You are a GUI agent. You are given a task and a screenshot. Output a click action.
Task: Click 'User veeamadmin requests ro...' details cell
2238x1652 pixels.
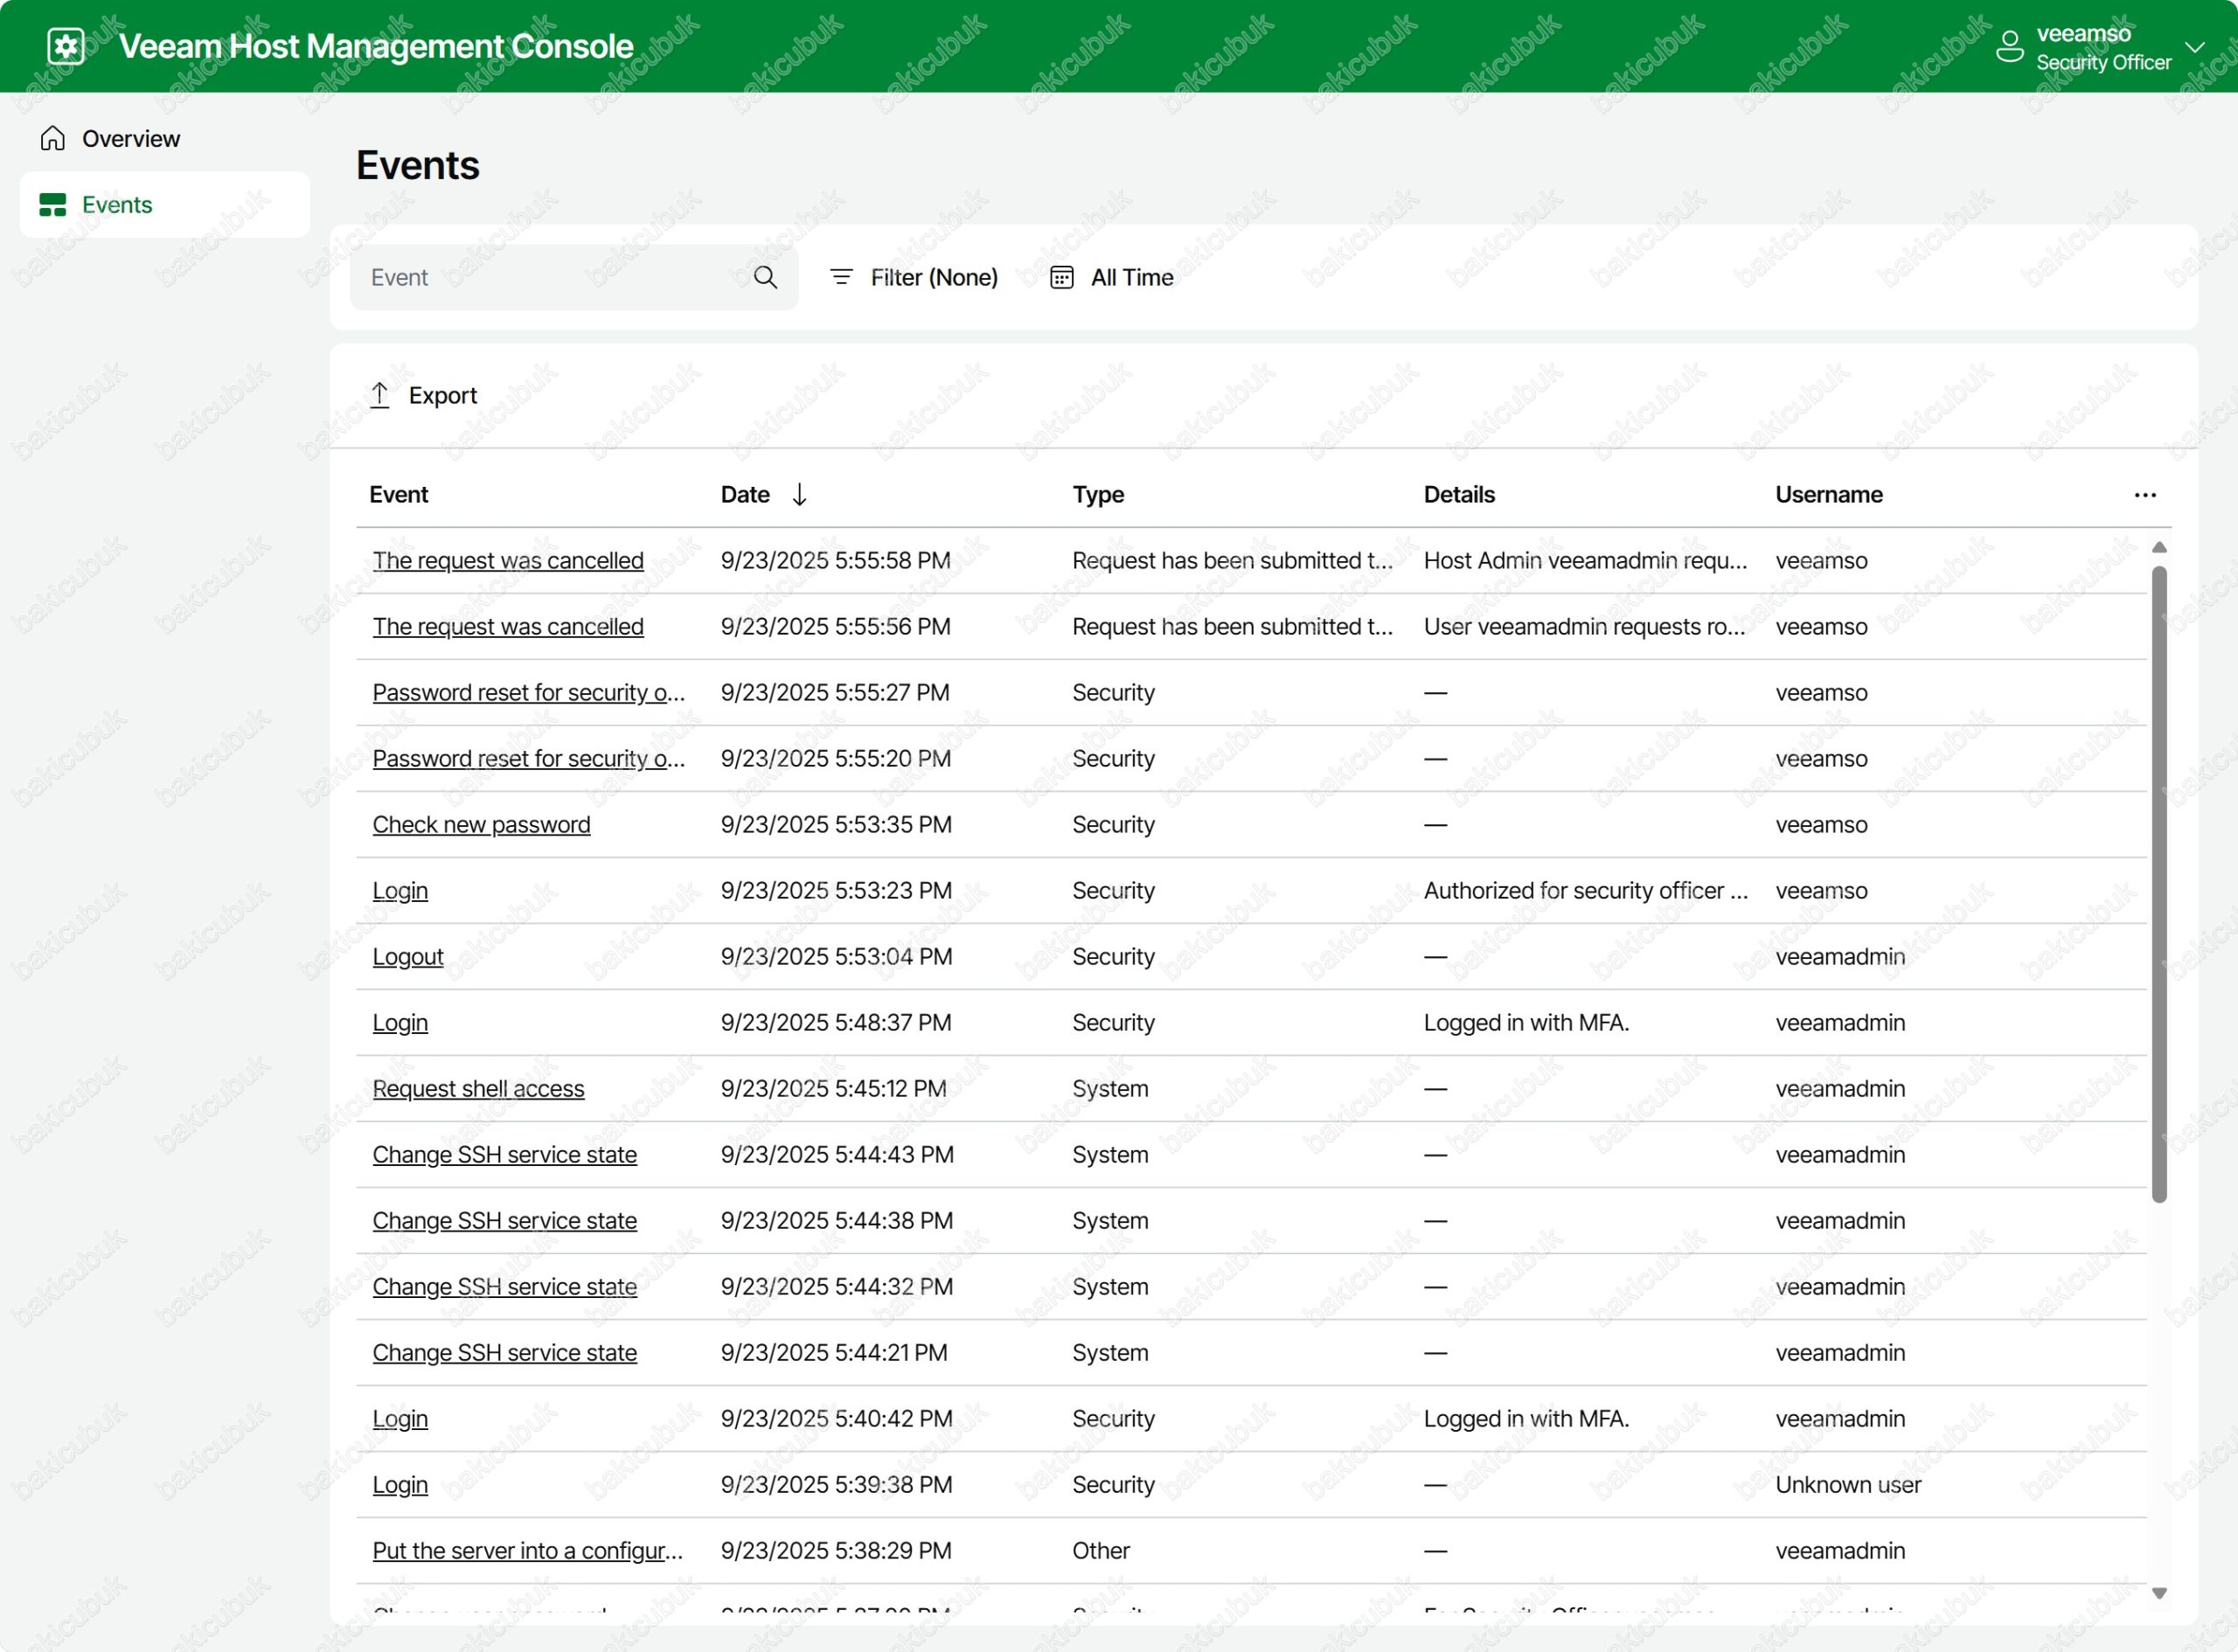coord(1584,627)
